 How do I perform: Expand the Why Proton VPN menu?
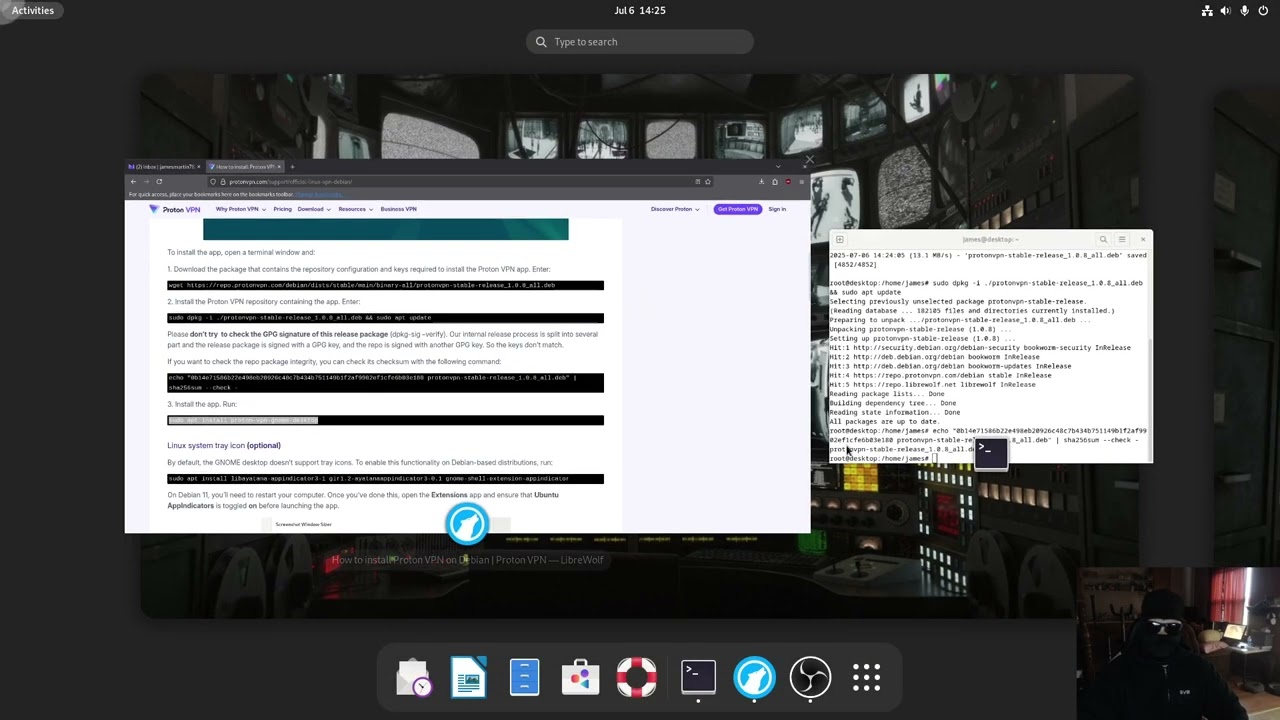[240, 209]
